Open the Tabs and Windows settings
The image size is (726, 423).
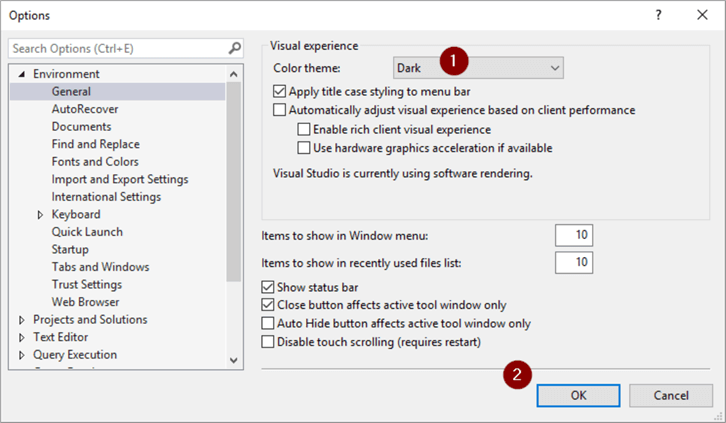pos(100,267)
